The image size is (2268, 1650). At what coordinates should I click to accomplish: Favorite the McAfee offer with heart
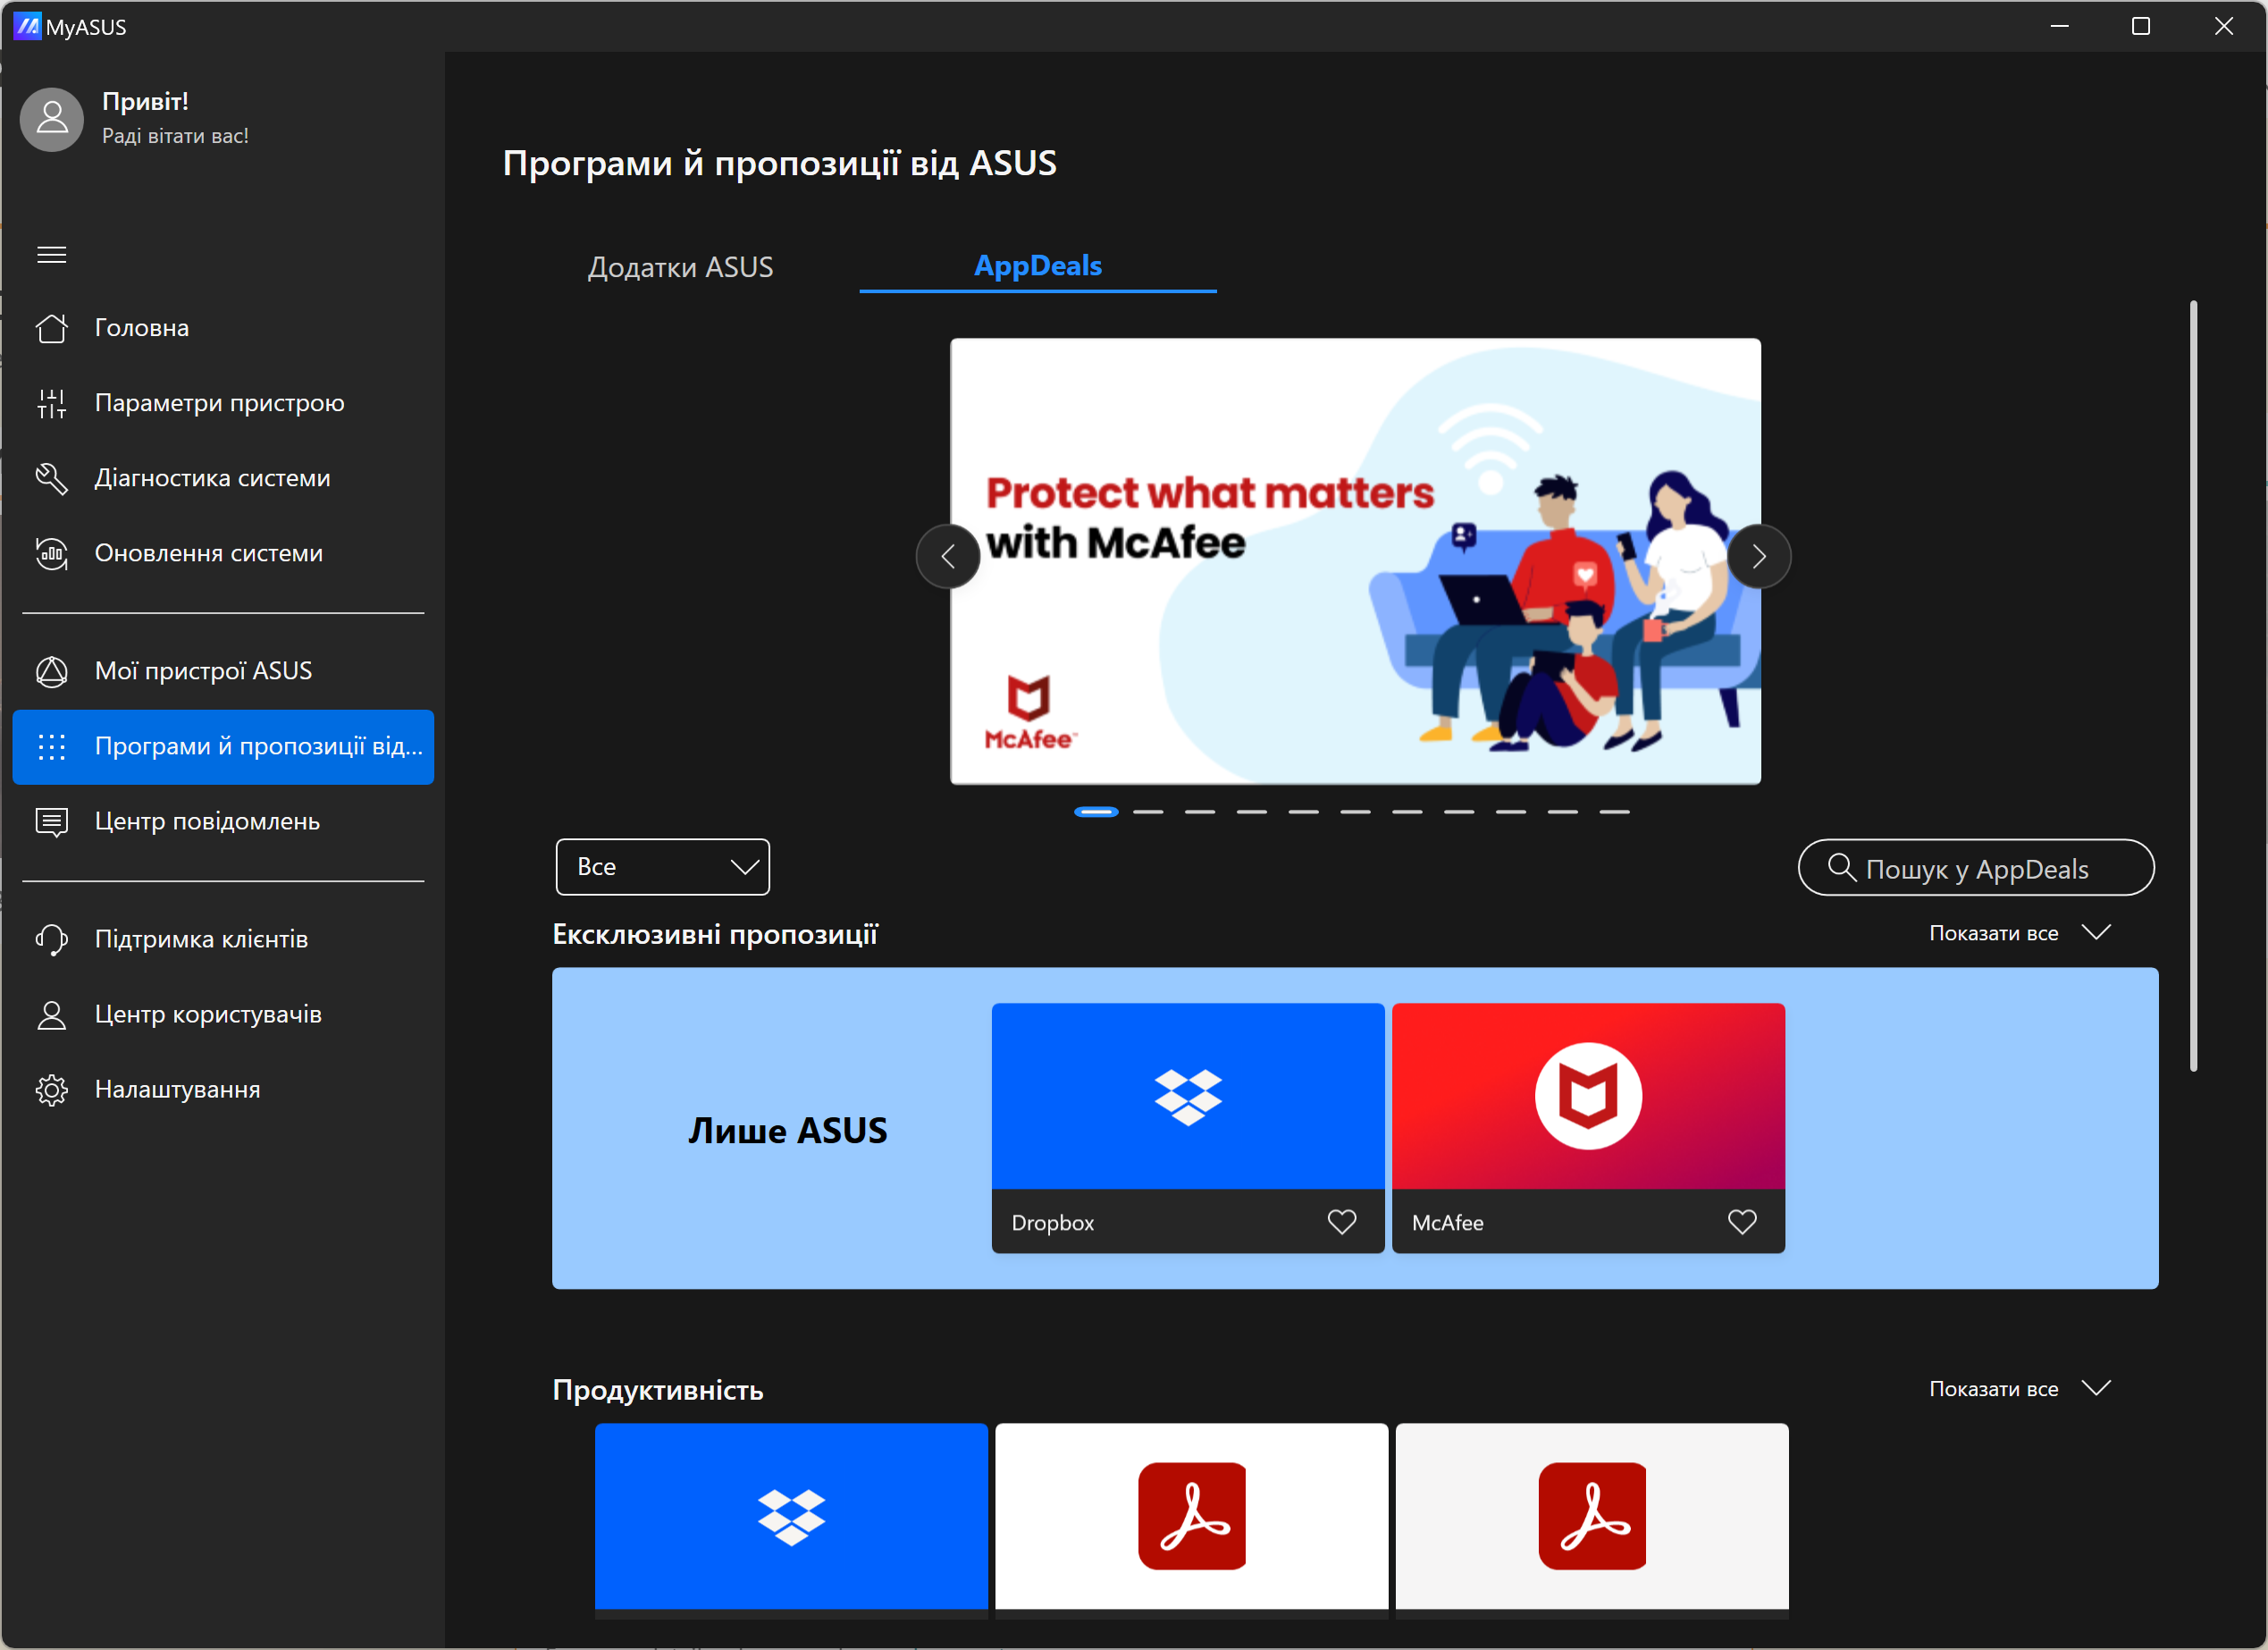point(1742,1222)
